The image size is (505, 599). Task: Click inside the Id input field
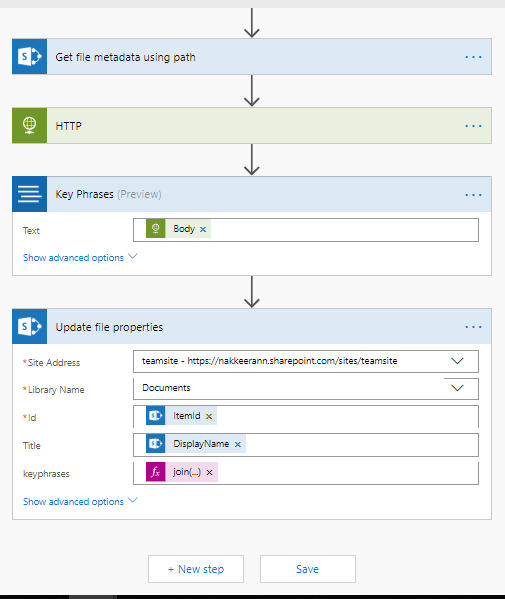[x=306, y=416]
